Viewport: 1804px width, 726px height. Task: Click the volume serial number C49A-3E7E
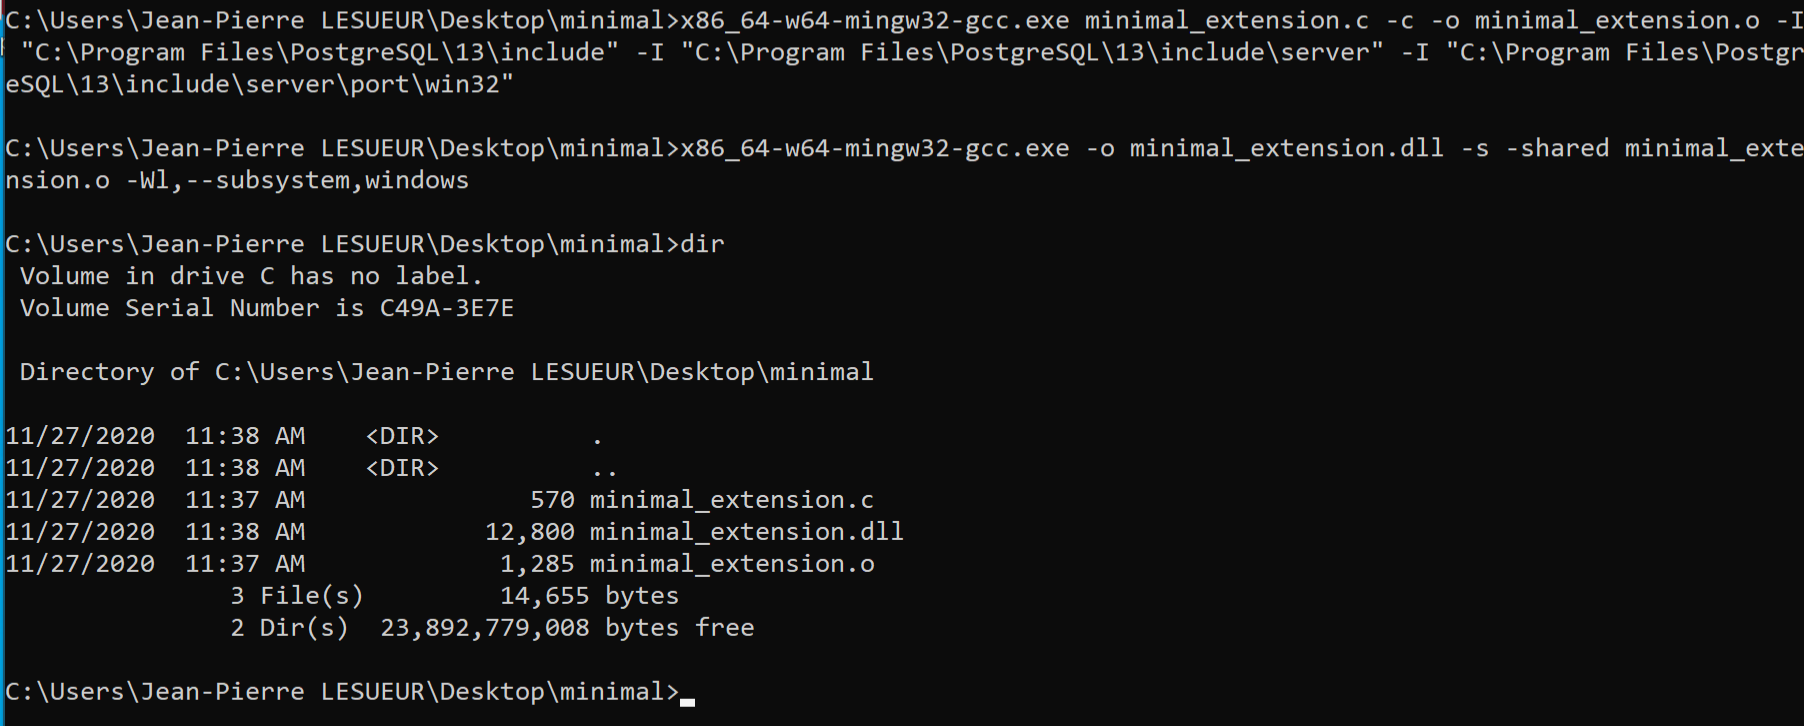pos(447,308)
